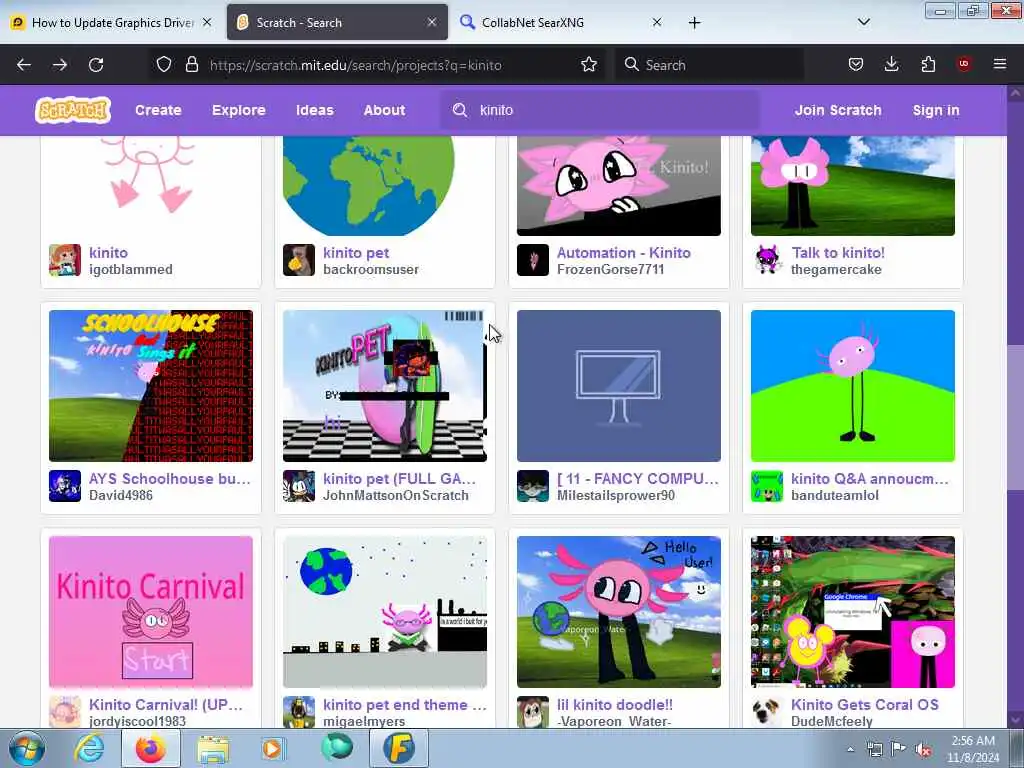Click the Firefox taskbar icon
The image size is (1024, 768).
pyautogui.click(x=150, y=748)
